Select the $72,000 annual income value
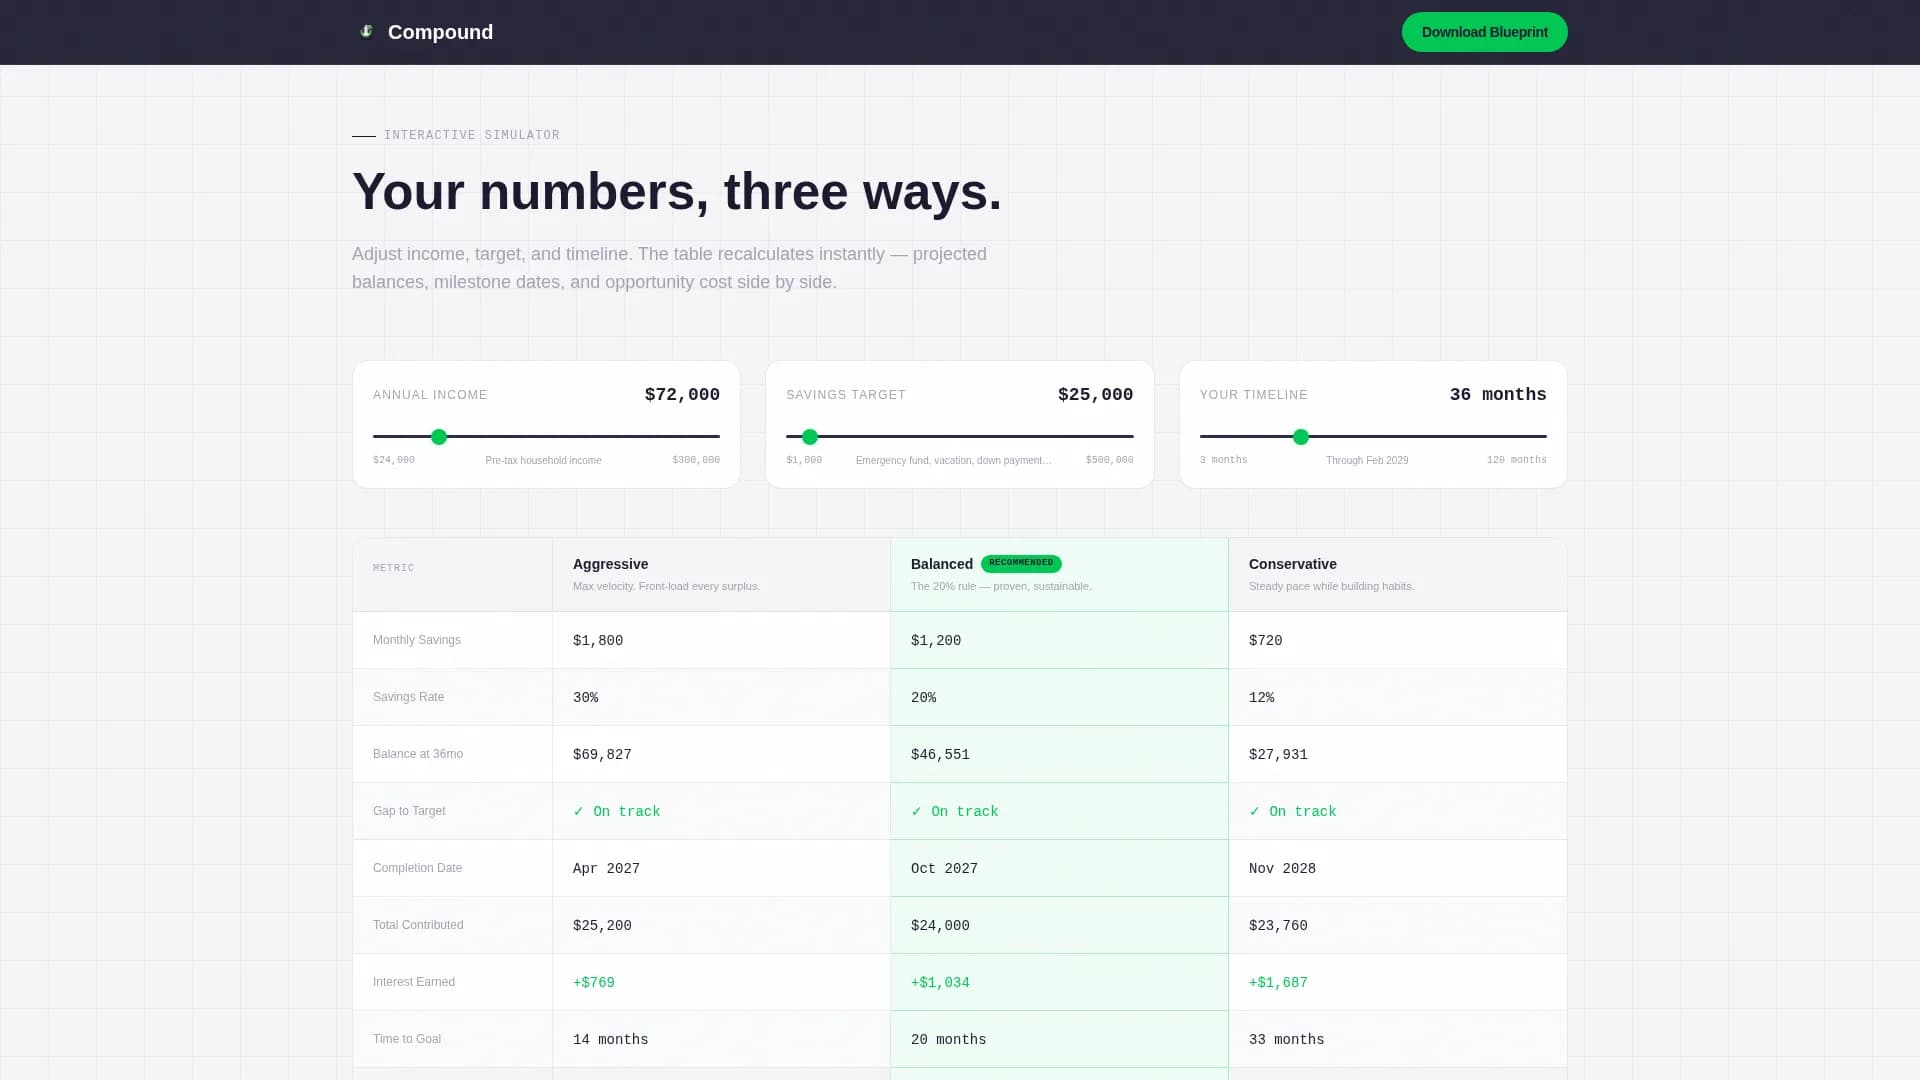 pyautogui.click(x=681, y=394)
